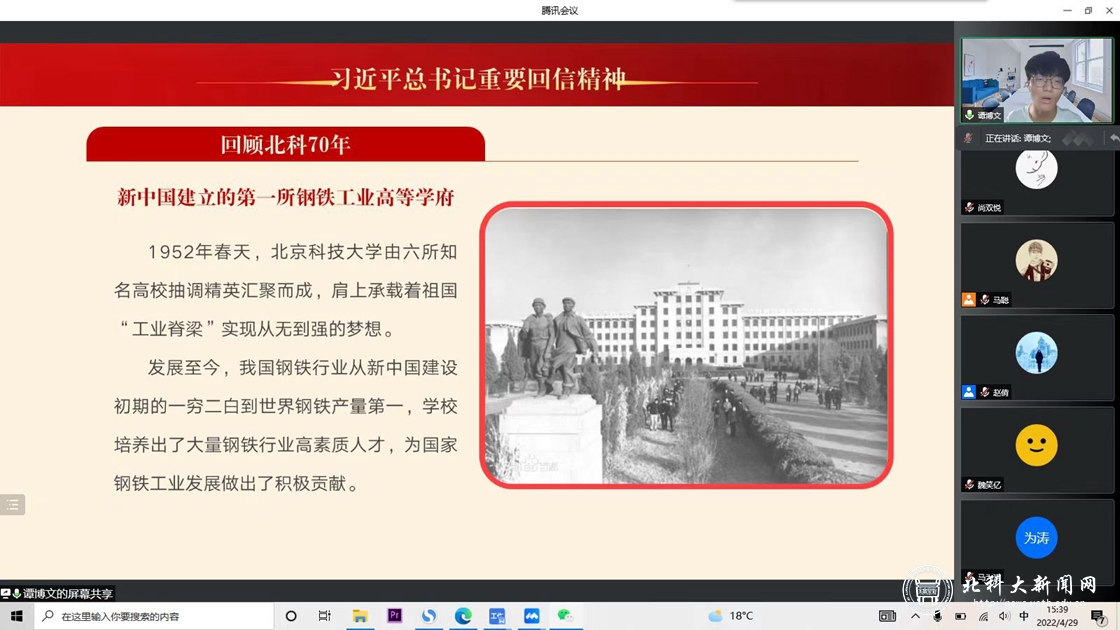
Task: Click the Windows search input box
Action: click(160, 616)
